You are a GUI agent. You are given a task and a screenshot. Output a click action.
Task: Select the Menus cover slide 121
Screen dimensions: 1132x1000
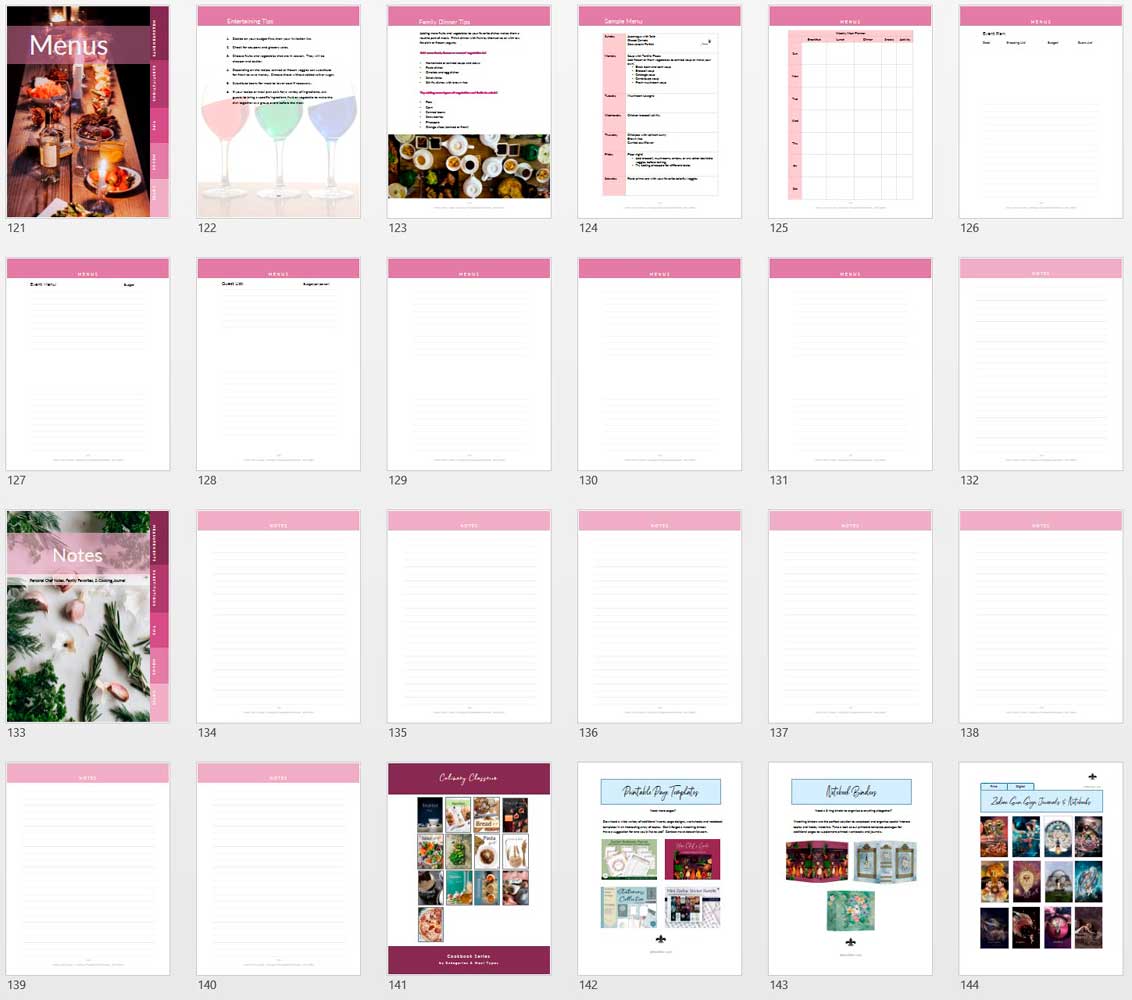pos(88,111)
